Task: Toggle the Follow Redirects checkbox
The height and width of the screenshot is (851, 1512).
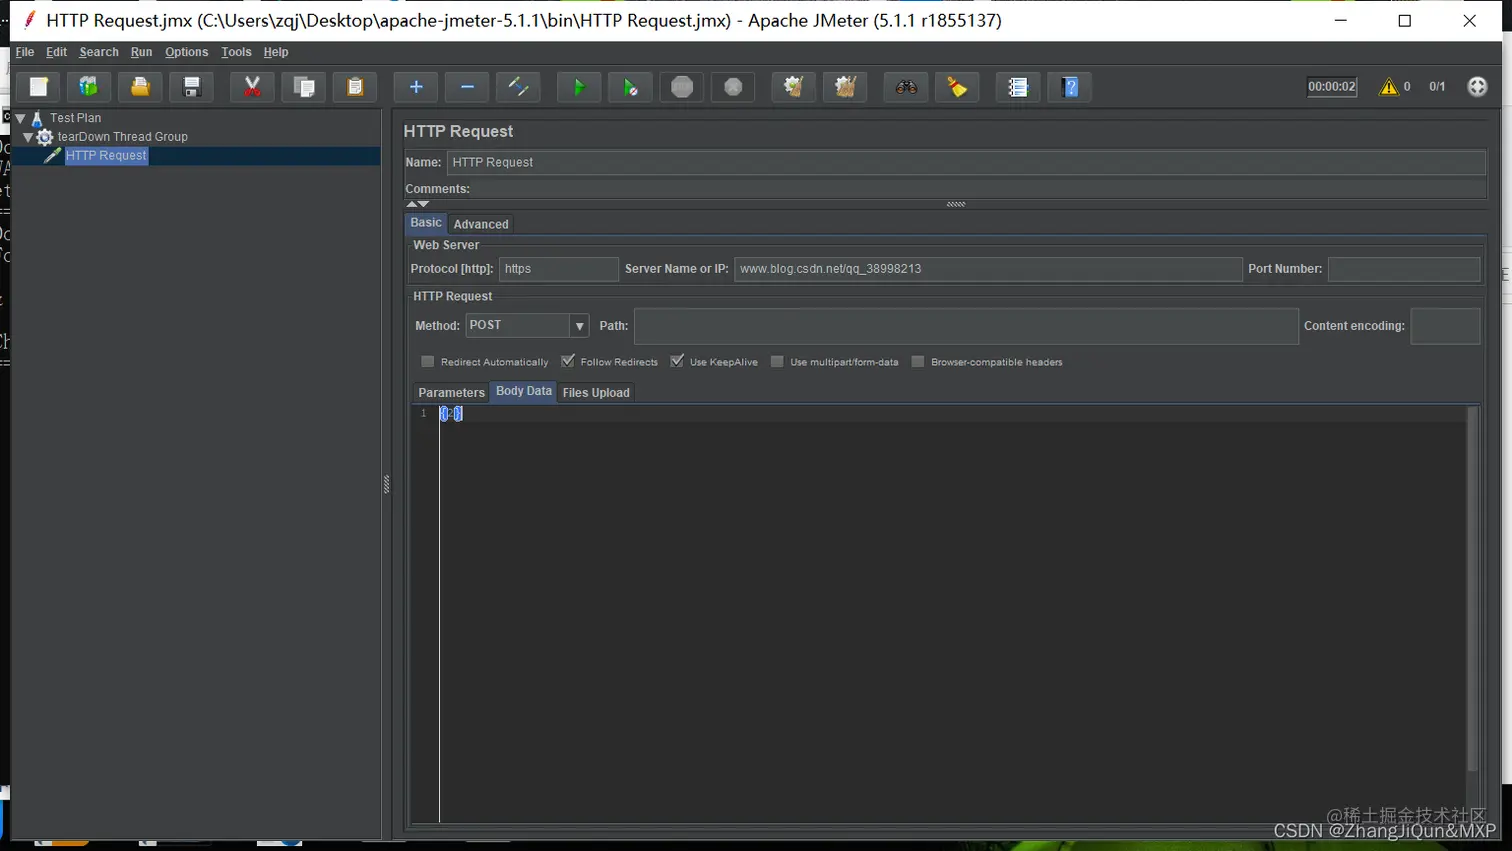Action: 568,361
